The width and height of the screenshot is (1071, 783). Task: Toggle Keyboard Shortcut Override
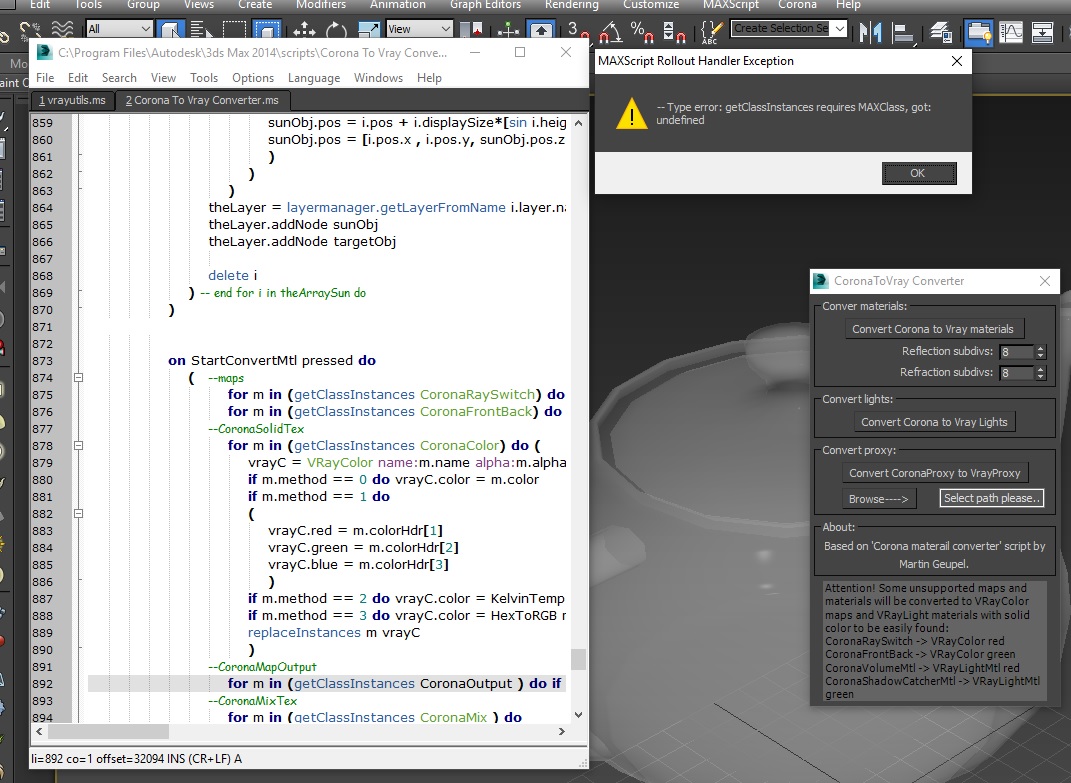[541, 29]
